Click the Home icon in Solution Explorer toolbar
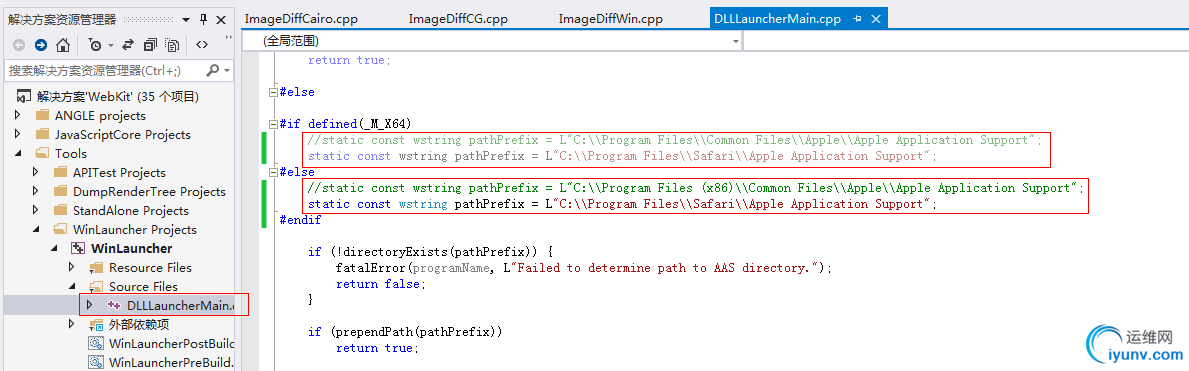Image resolution: width=1189 pixels, height=371 pixels. [x=64, y=45]
